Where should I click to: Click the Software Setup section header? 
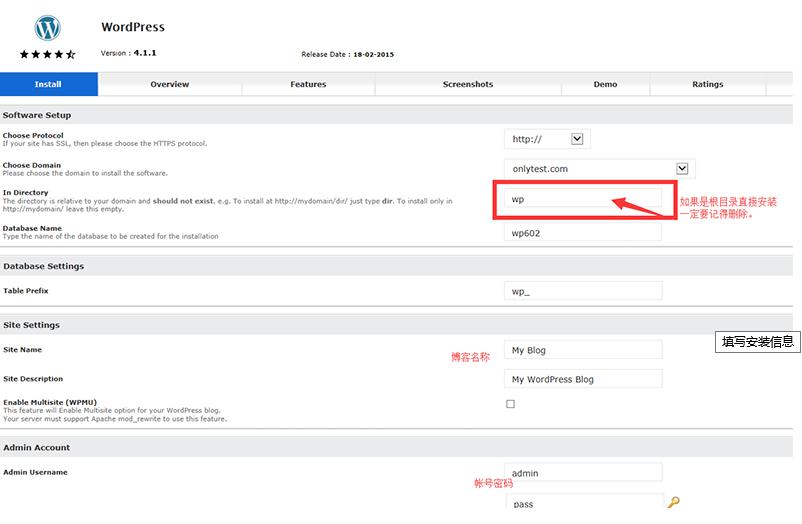click(396, 115)
